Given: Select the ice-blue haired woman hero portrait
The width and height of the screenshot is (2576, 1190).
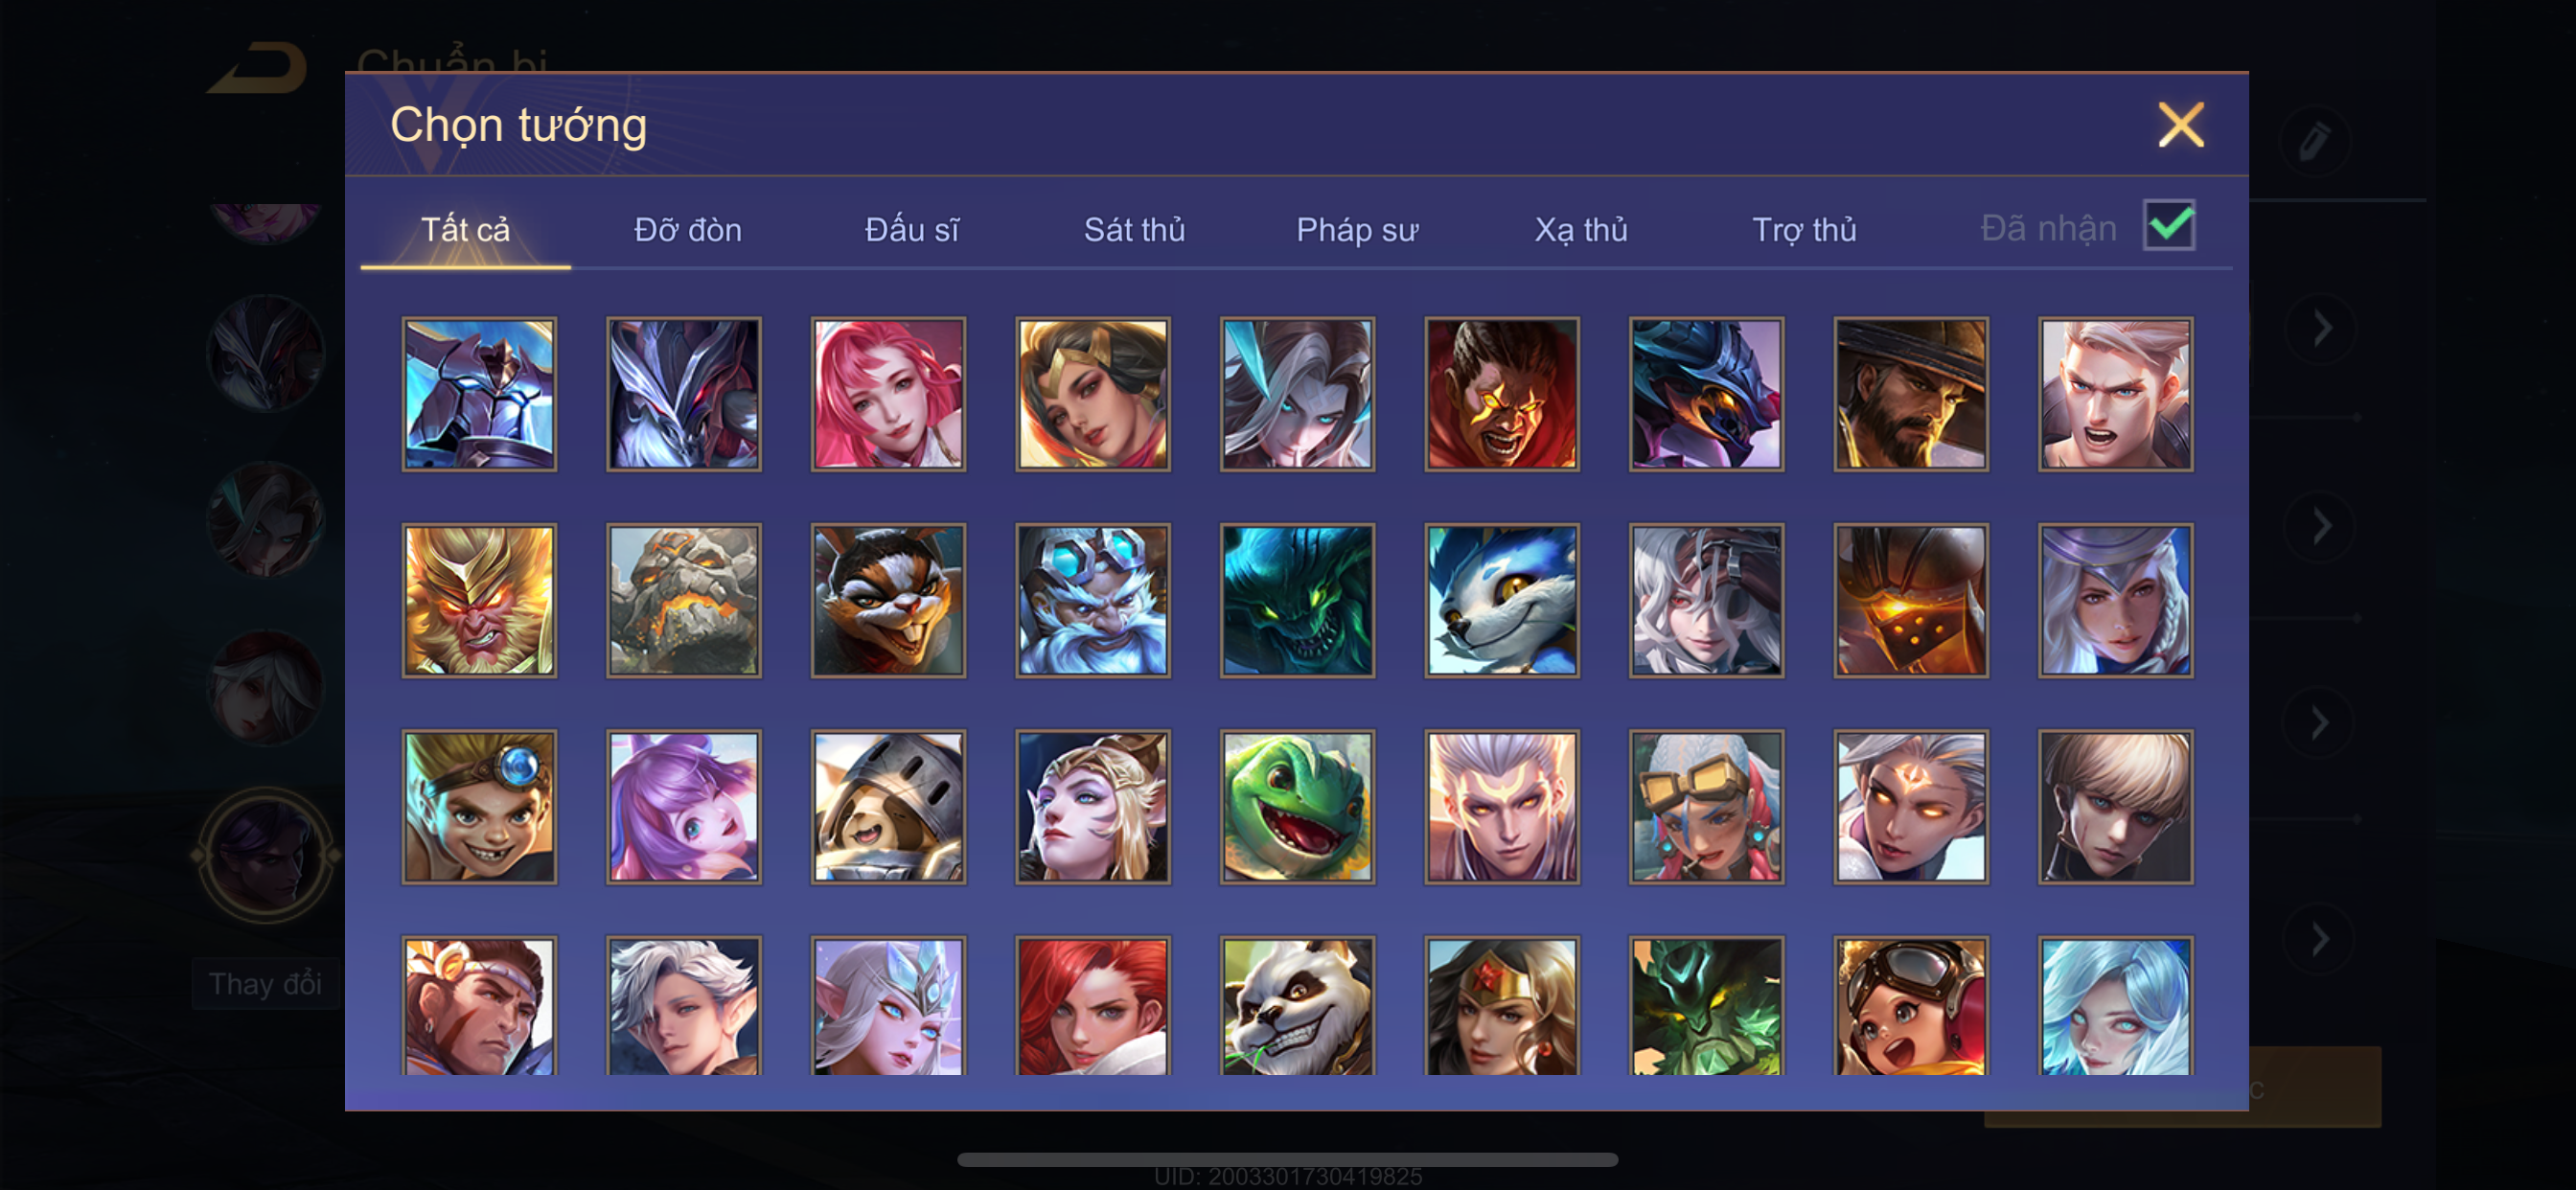Looking at the screenshot, I should [x=2116, y=1006].
